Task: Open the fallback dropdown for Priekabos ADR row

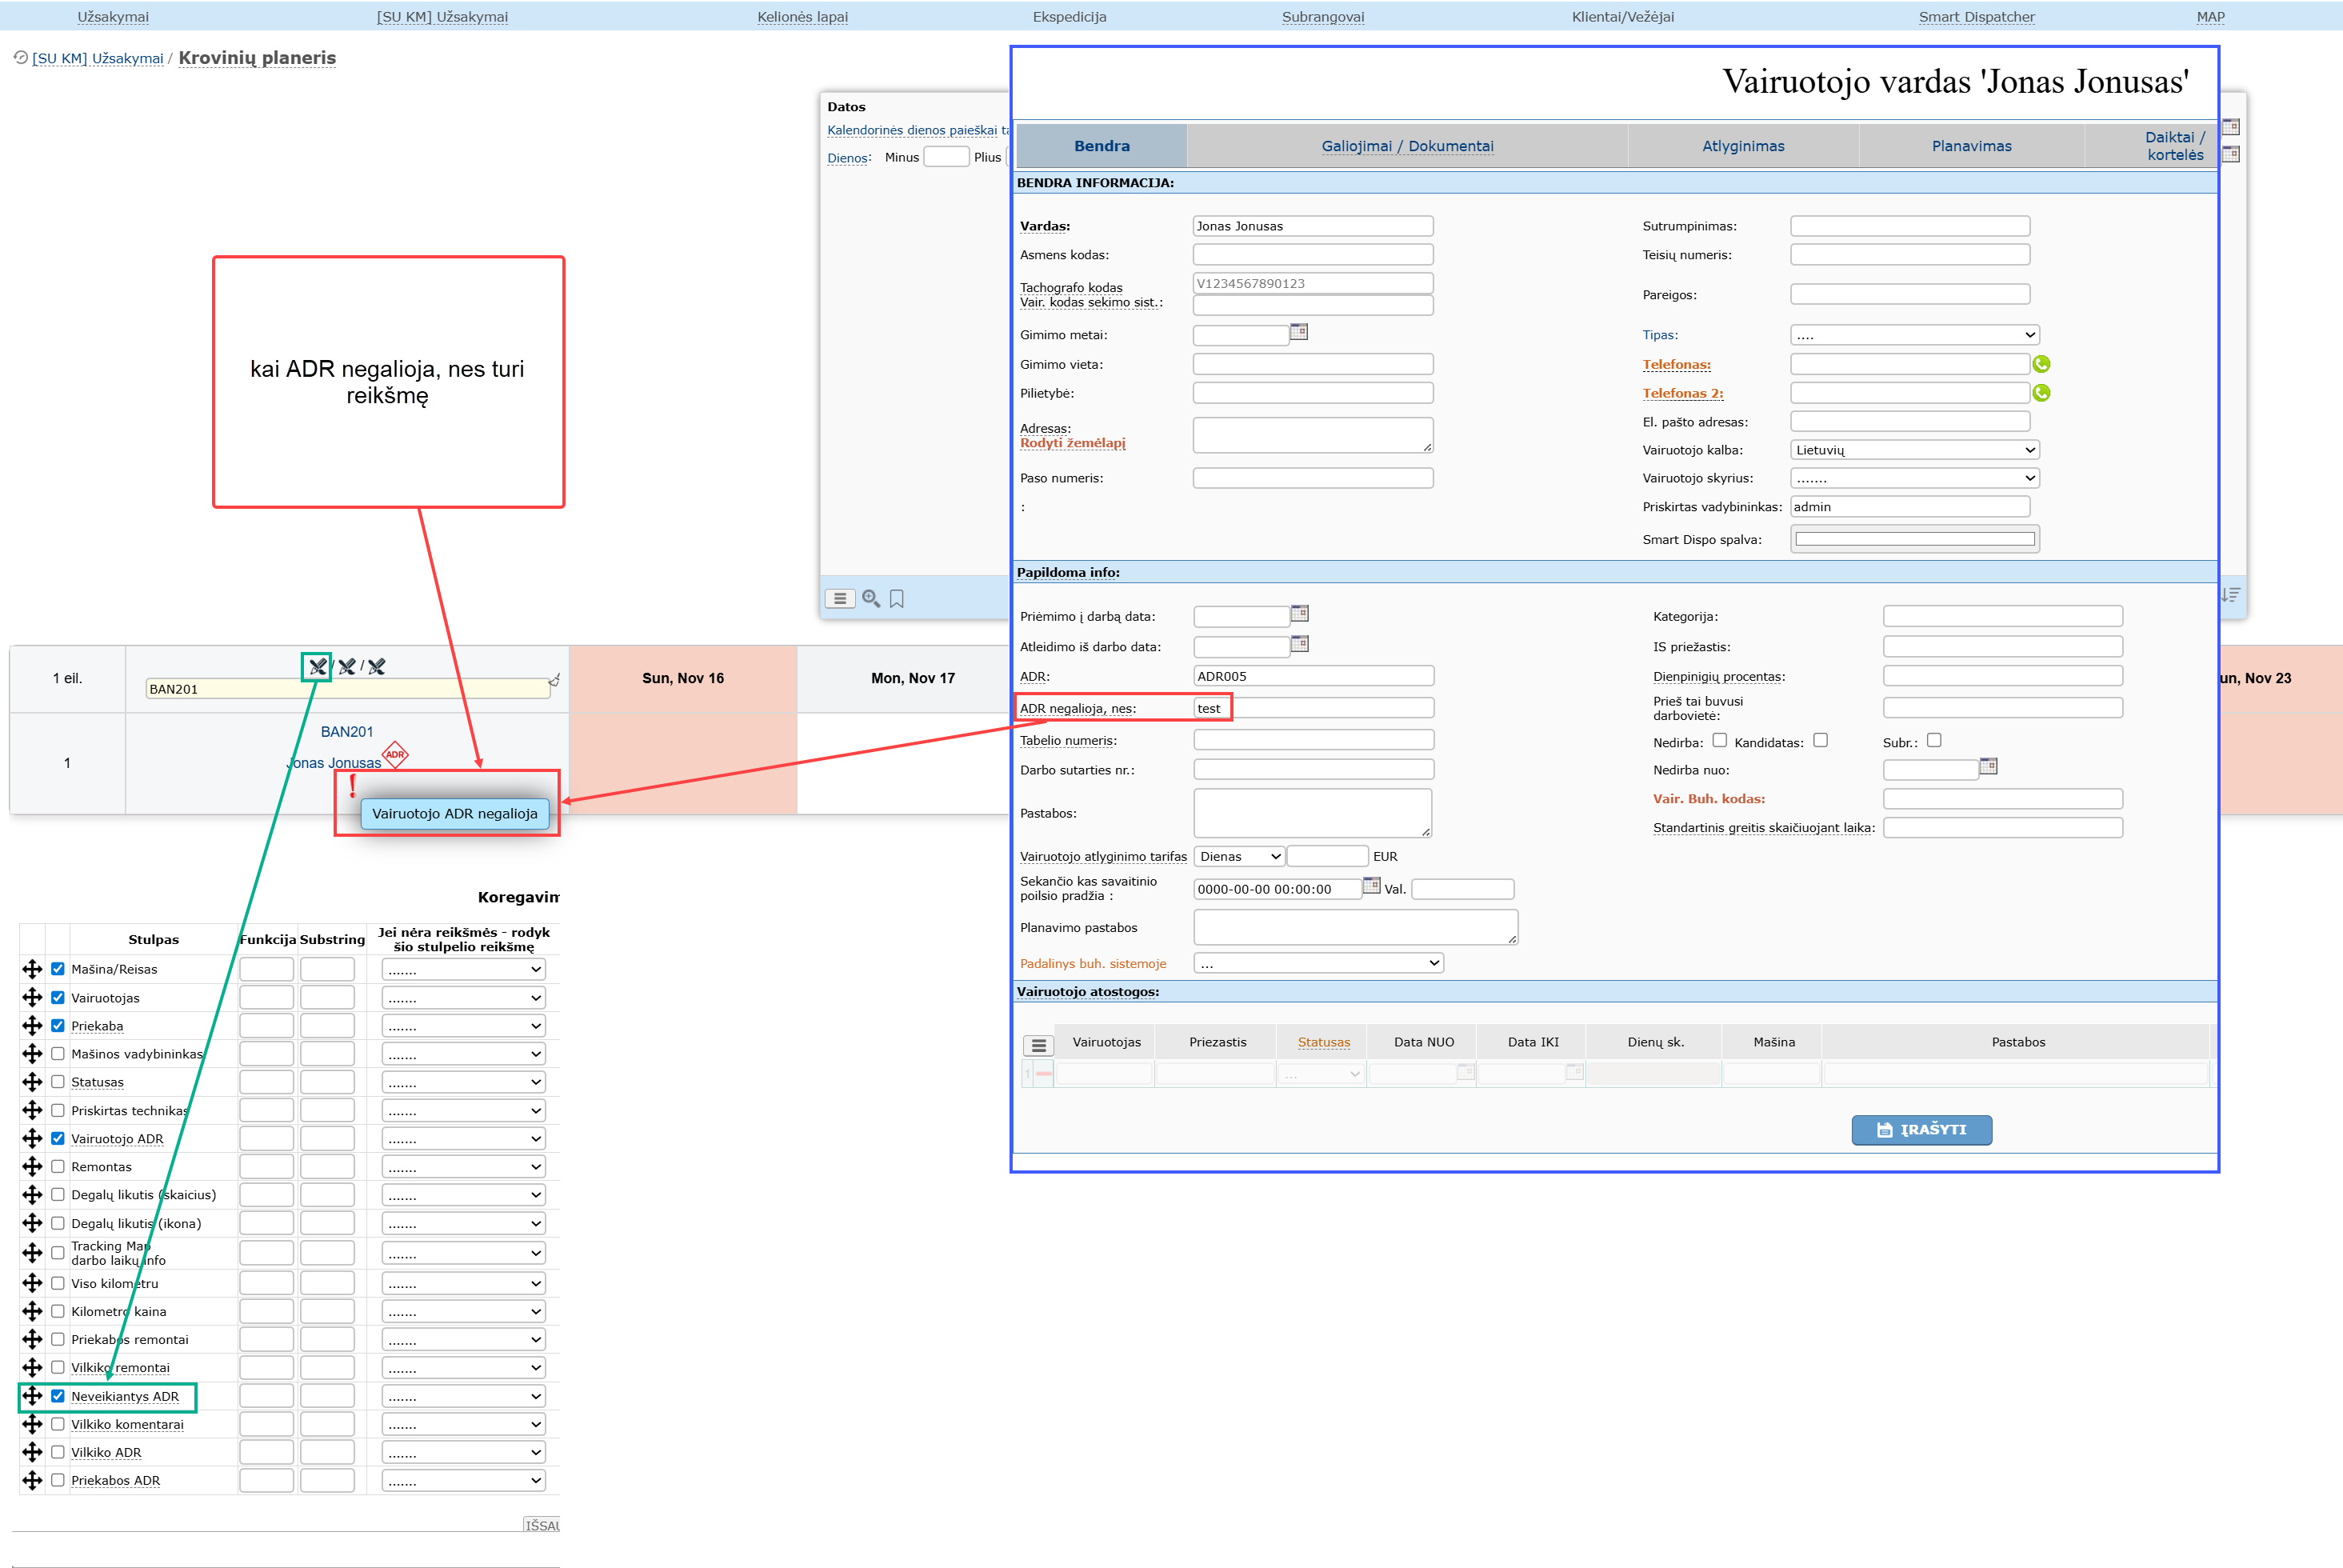Action: pos(463,1480)
